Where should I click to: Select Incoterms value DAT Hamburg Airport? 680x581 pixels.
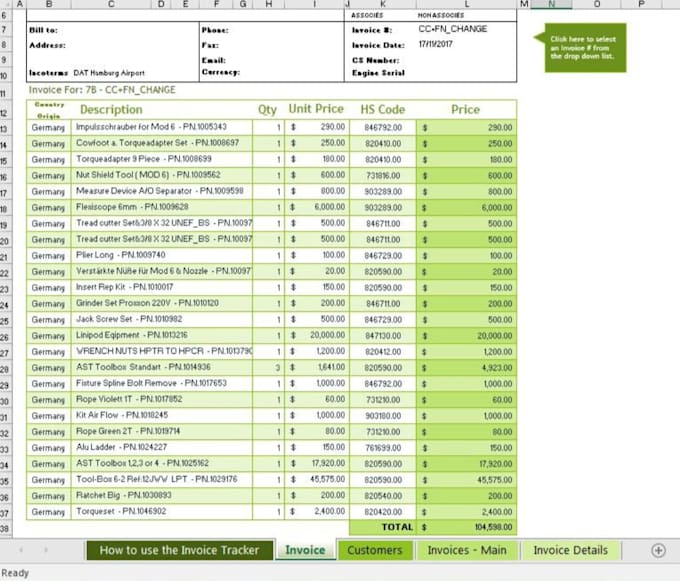109,73
